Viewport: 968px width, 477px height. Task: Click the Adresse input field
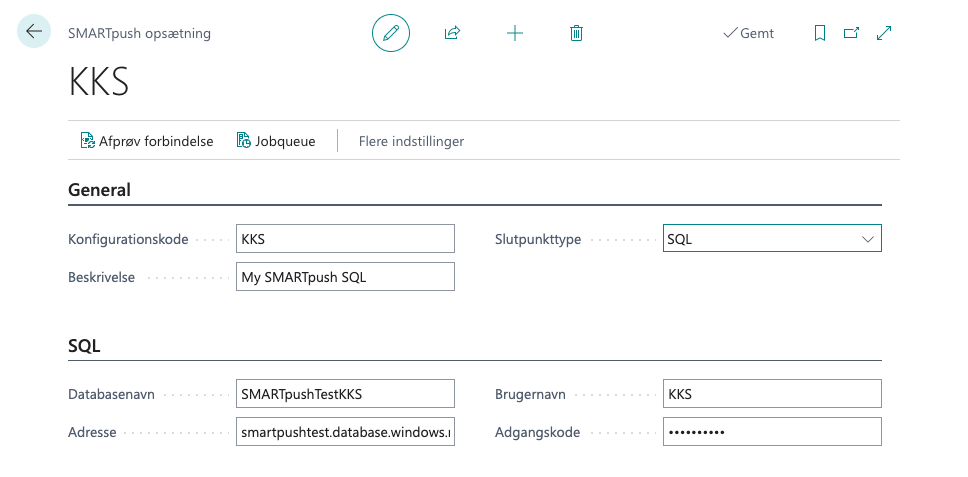point(345,432)
